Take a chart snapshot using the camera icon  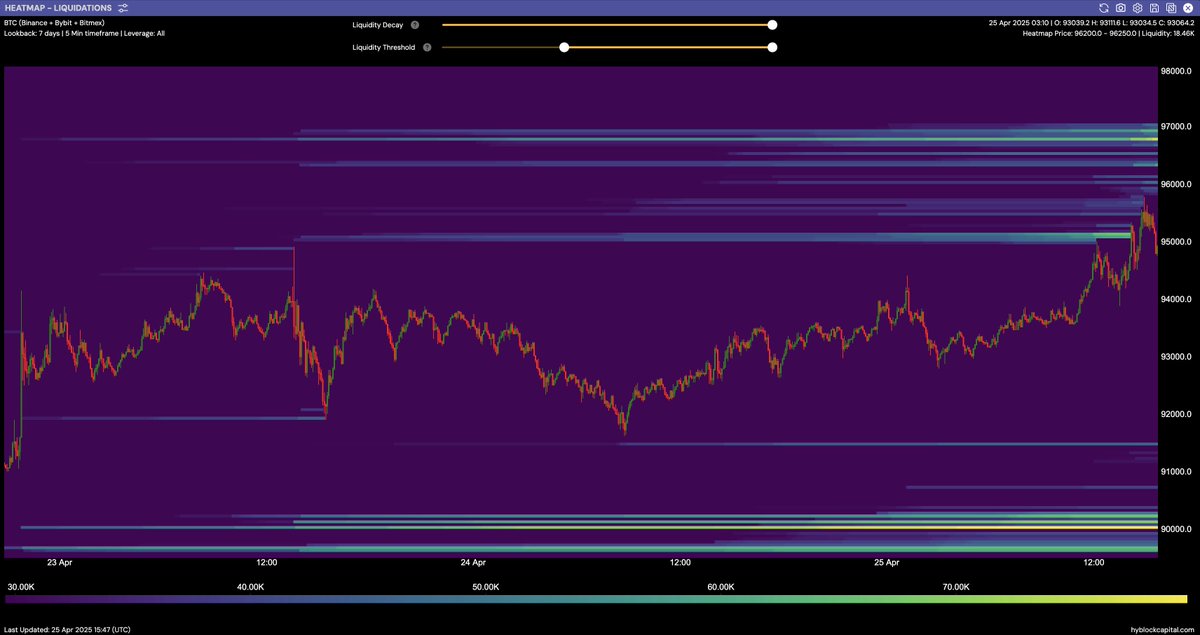(1120, 7)
